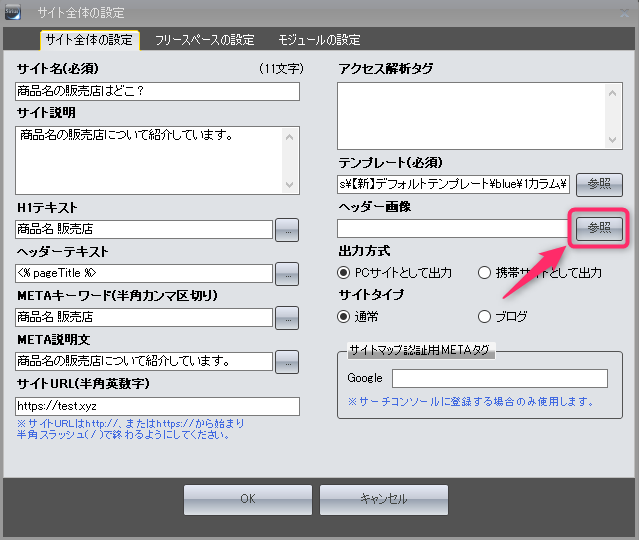Choose the 通常 site type option
This screenshot has width=639, height=540.
(344, 317)
